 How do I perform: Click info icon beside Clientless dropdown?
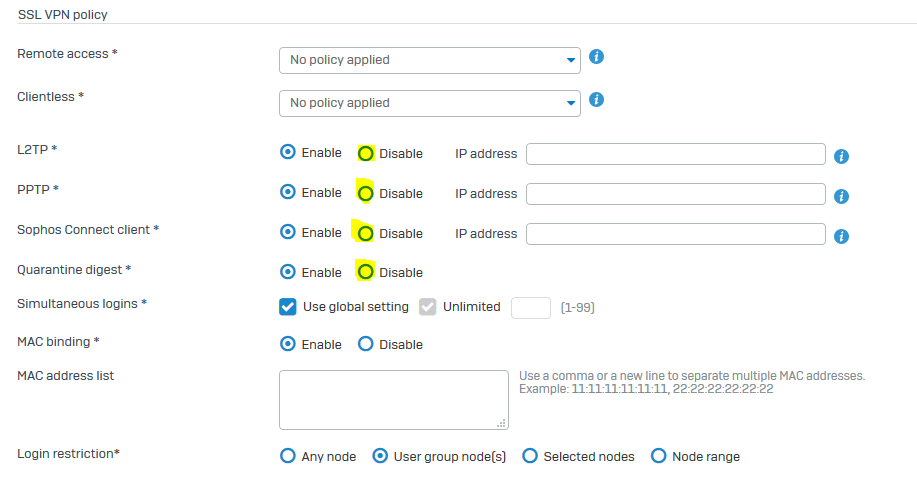click(596, 100)
